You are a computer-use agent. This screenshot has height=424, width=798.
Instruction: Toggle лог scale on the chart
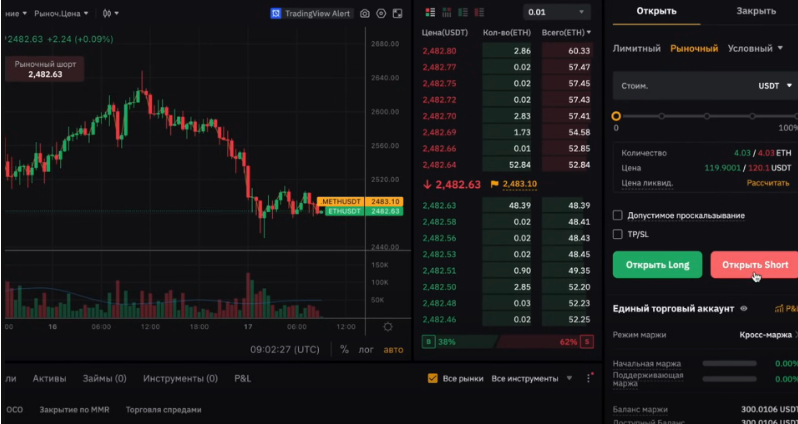366,350
